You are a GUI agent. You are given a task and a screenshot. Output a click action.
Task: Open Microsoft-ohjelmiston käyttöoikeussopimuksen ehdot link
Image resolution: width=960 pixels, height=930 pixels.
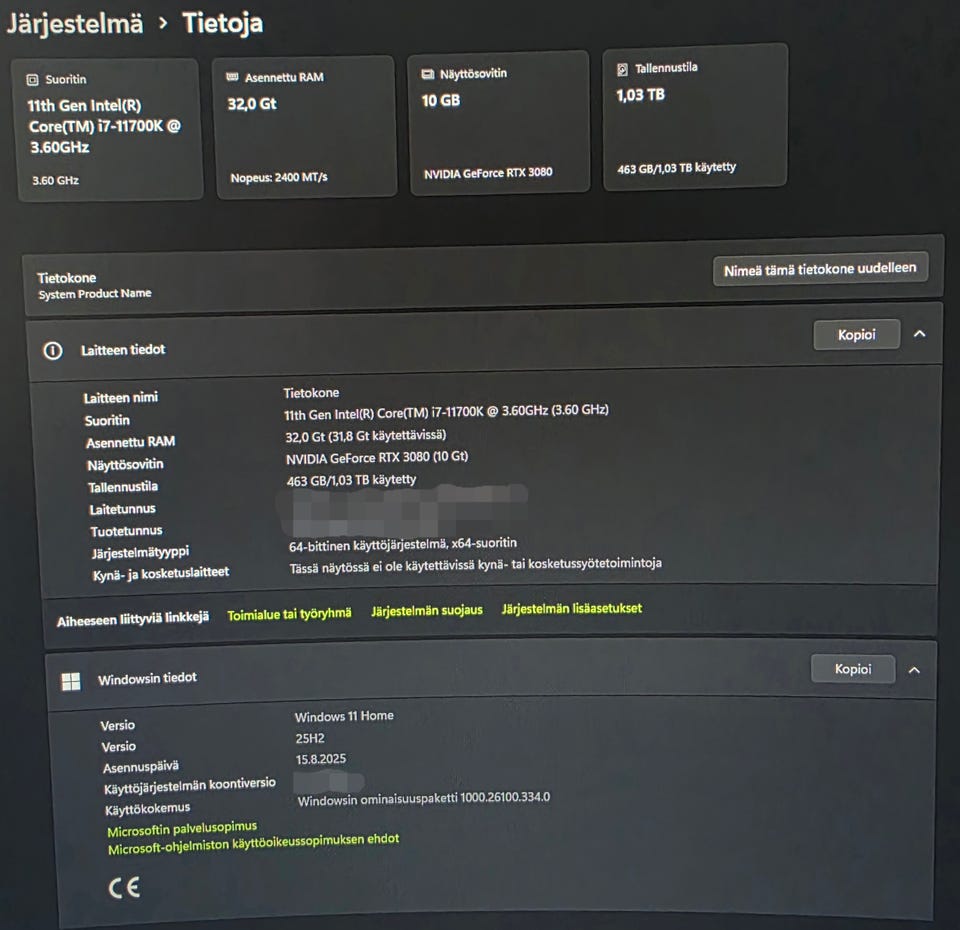point(253,844)
